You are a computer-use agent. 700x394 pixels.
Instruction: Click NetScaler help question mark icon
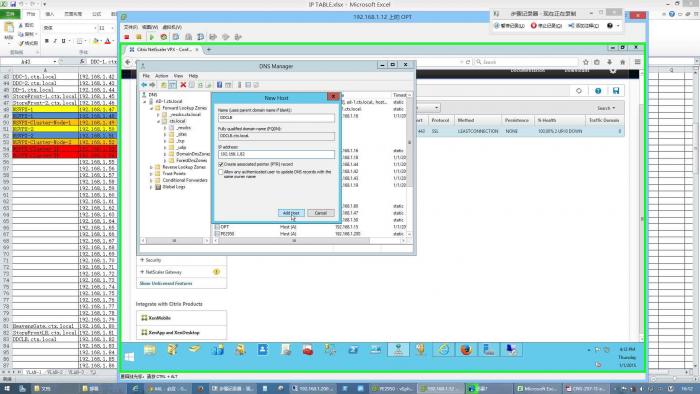(x=598, y=91)
